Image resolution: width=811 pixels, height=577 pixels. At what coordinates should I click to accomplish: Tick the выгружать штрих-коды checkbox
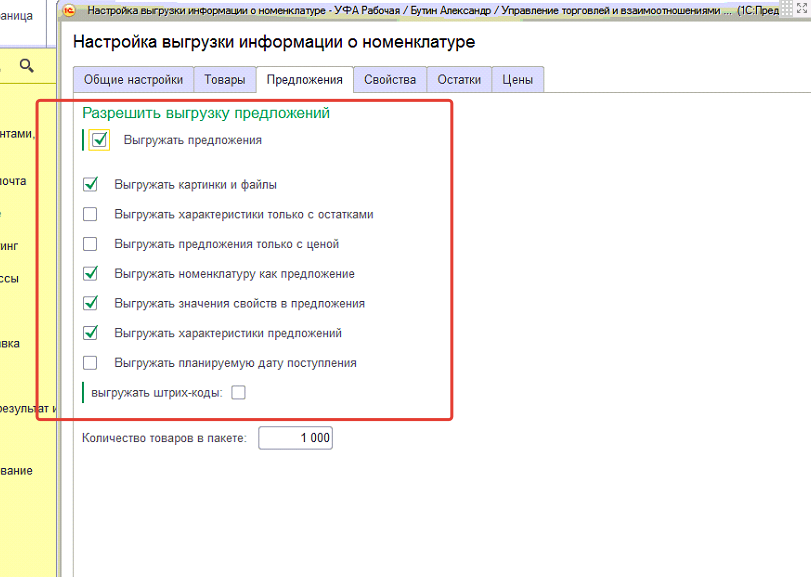click(238, 393)
